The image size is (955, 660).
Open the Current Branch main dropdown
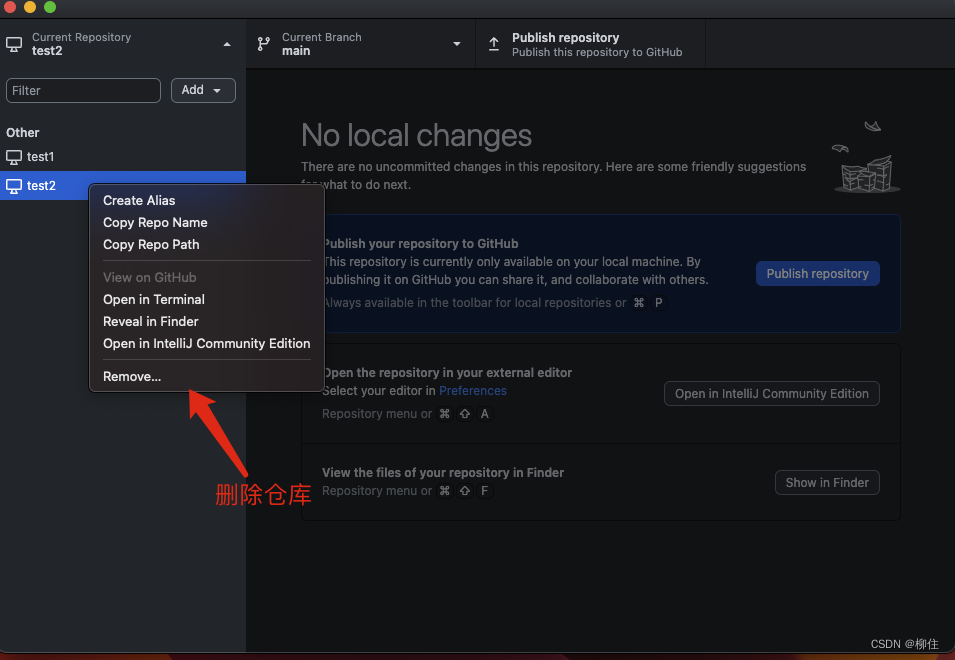pos(361,44)
